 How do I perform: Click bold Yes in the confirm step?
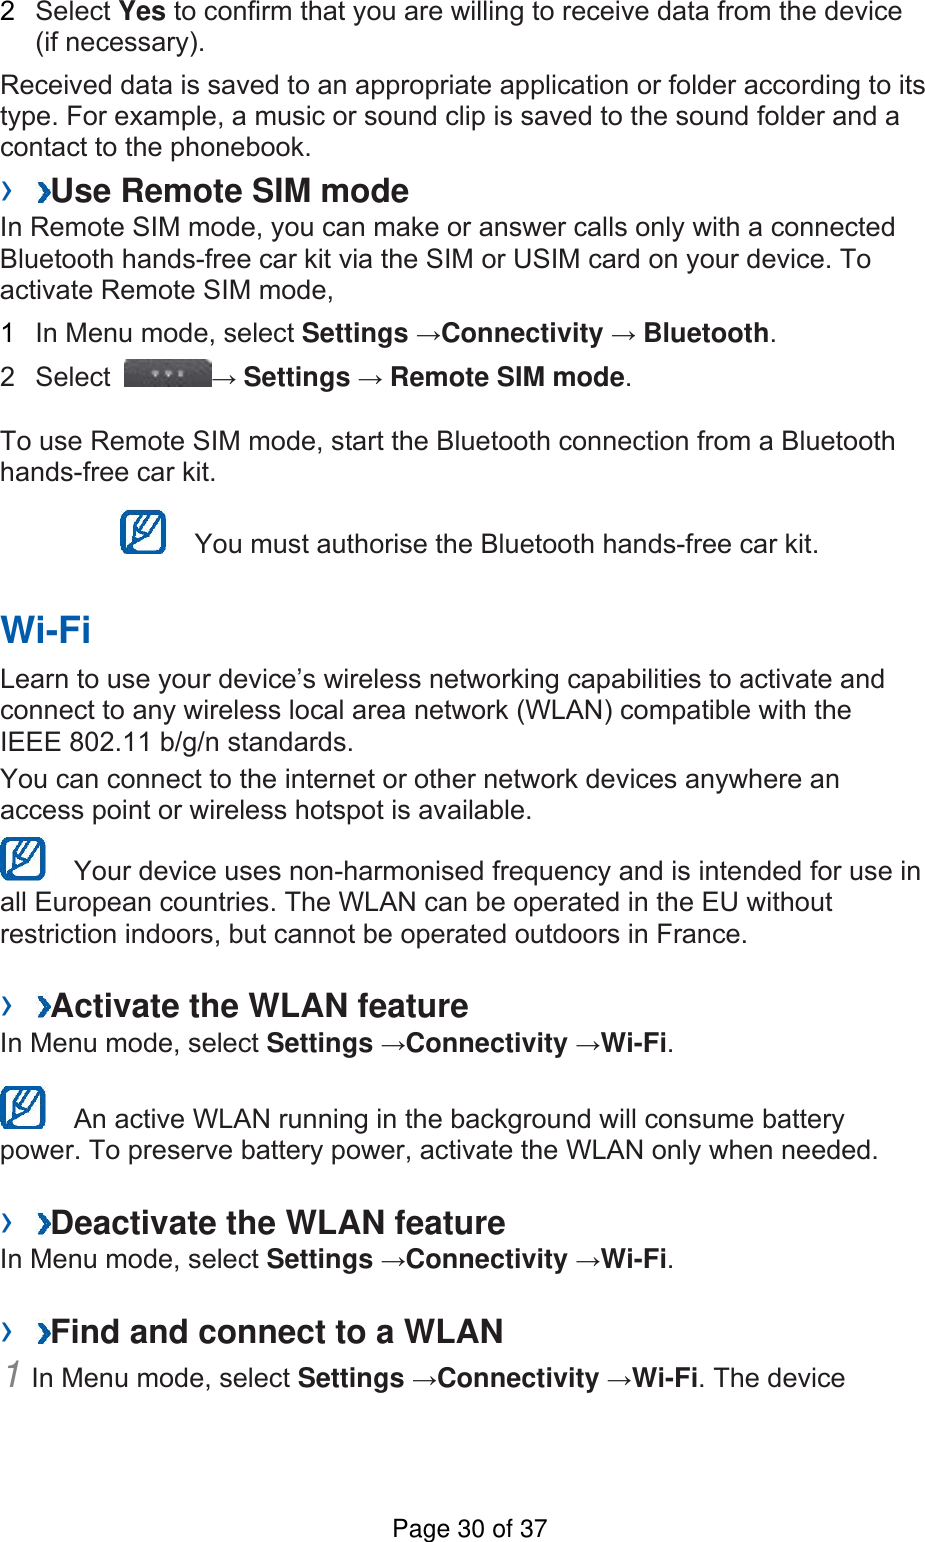click(142, 12)
